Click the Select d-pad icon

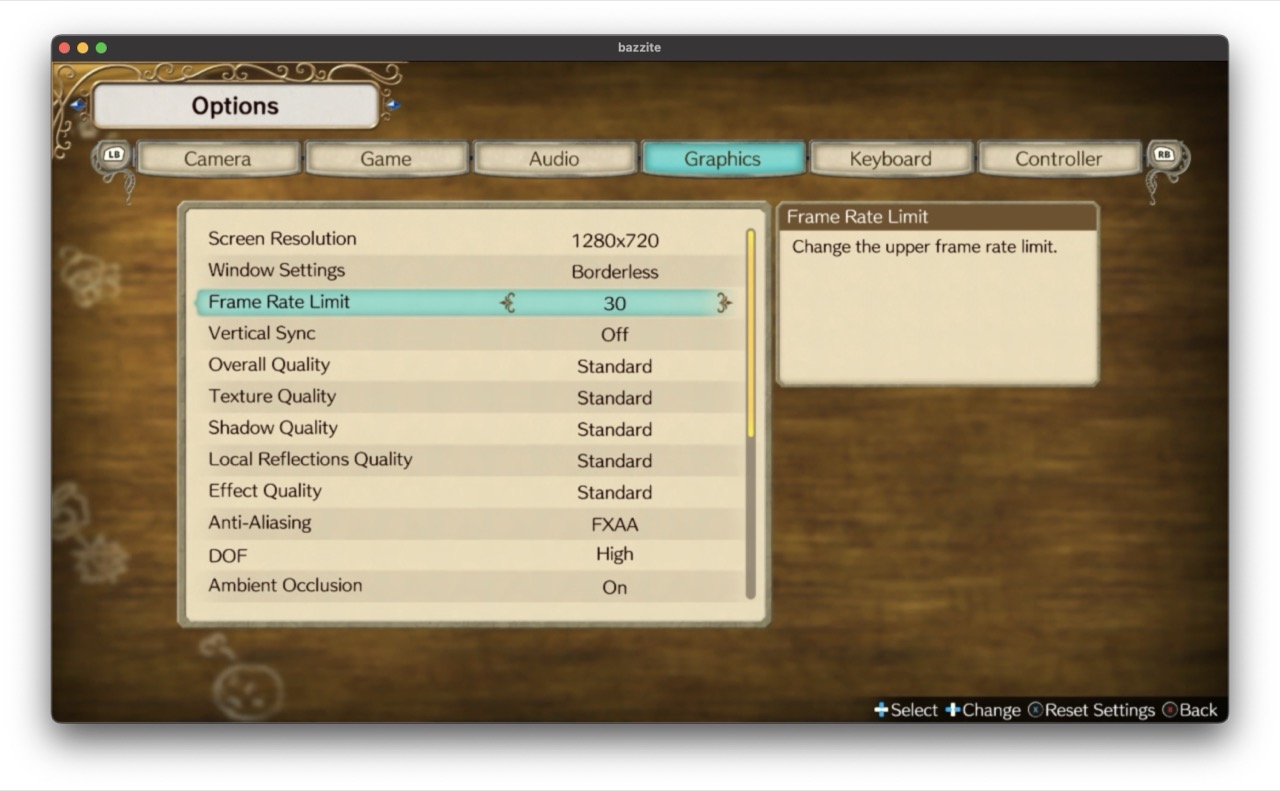tap(881, 710)
